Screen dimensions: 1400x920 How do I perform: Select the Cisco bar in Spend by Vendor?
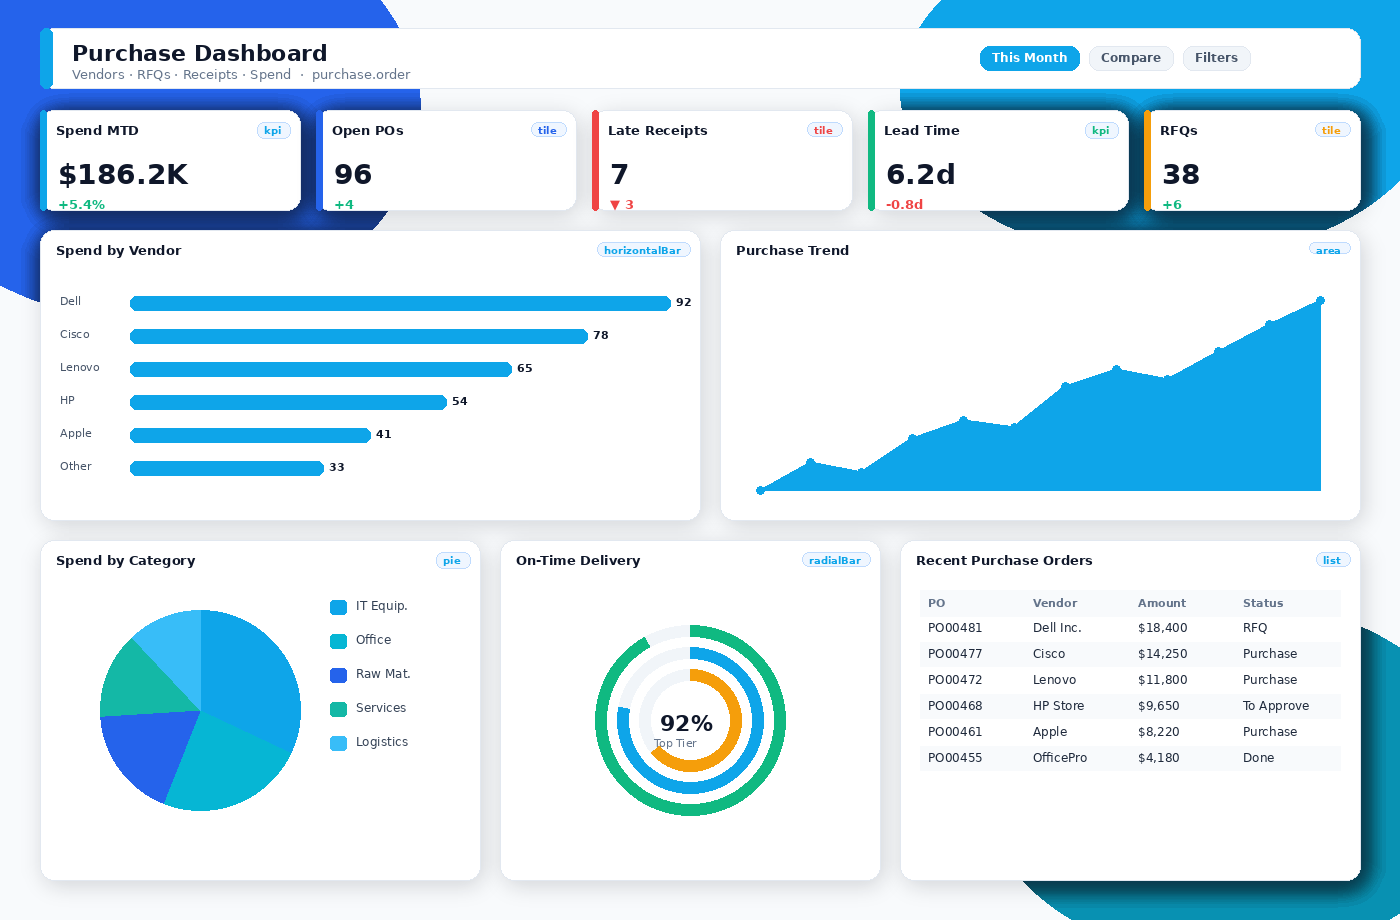pos(359,336)
